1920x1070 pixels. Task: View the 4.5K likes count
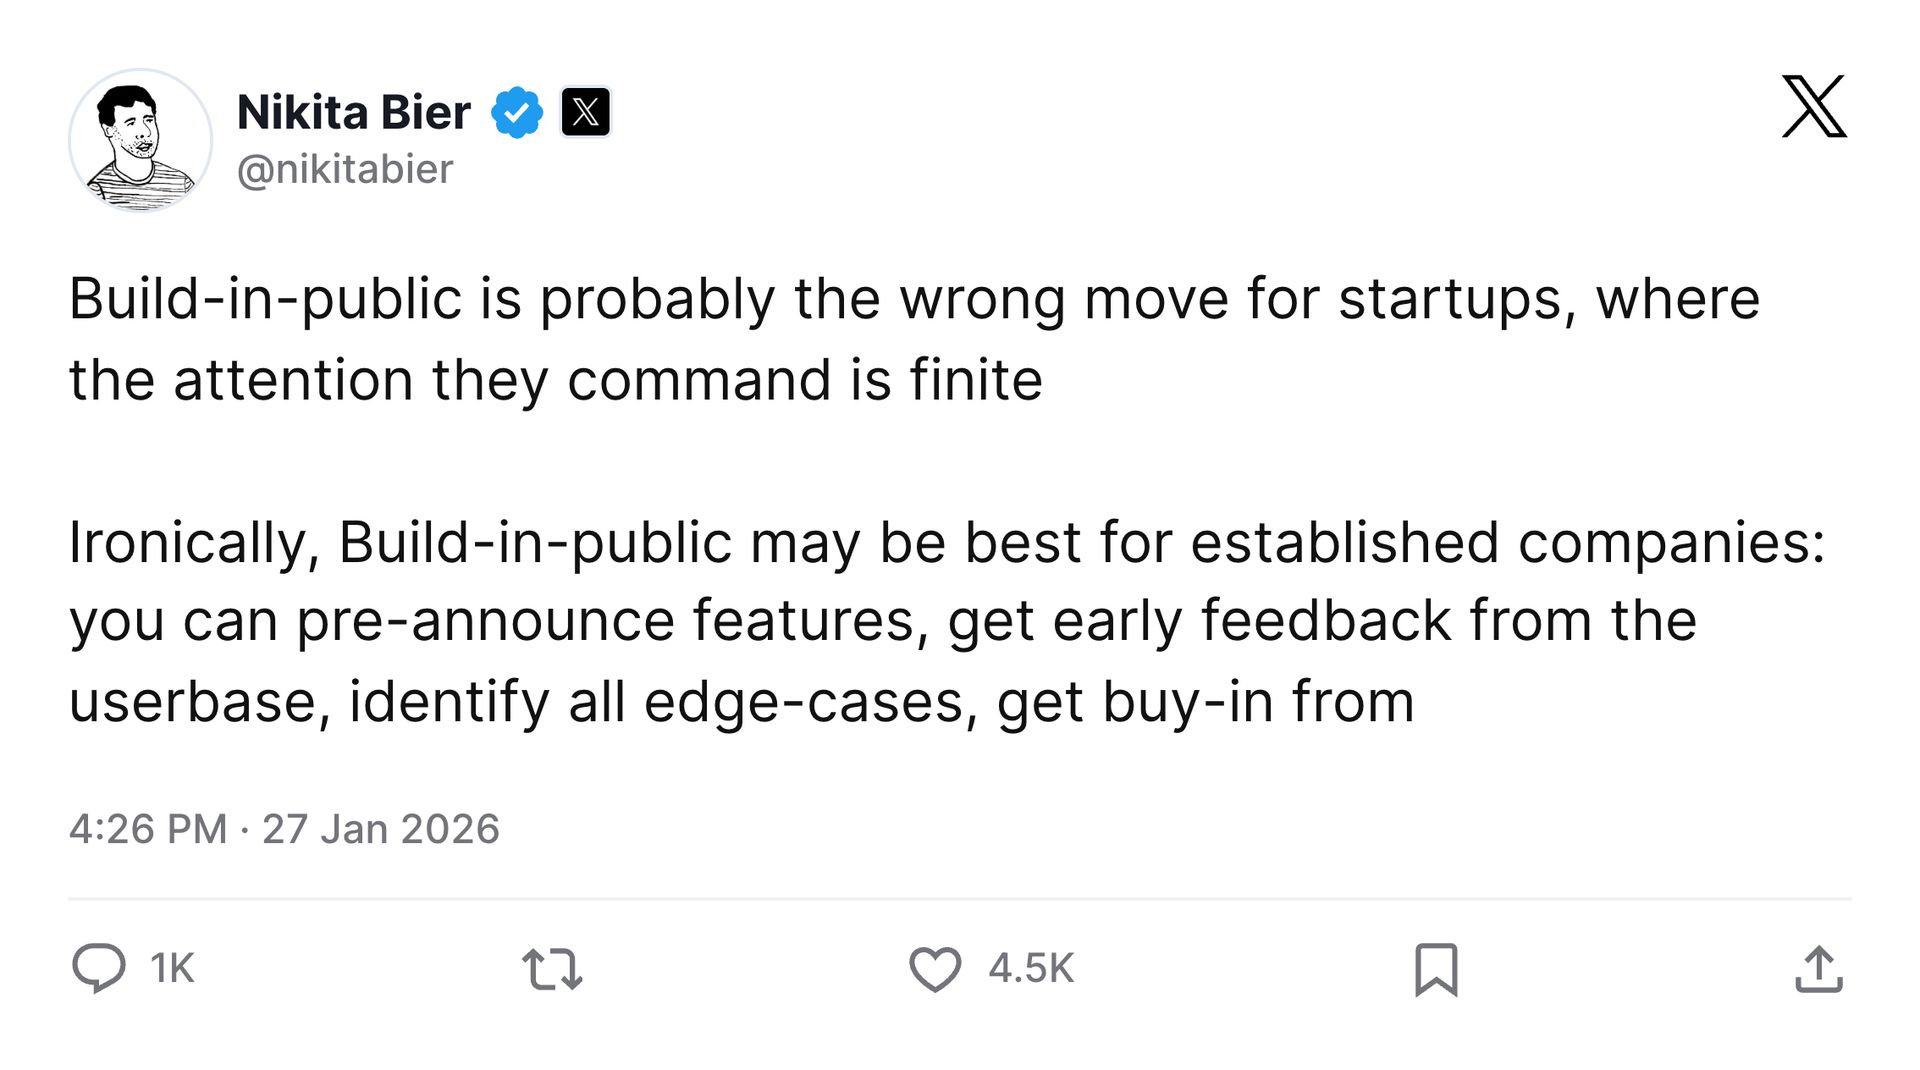pos(1031,969)
